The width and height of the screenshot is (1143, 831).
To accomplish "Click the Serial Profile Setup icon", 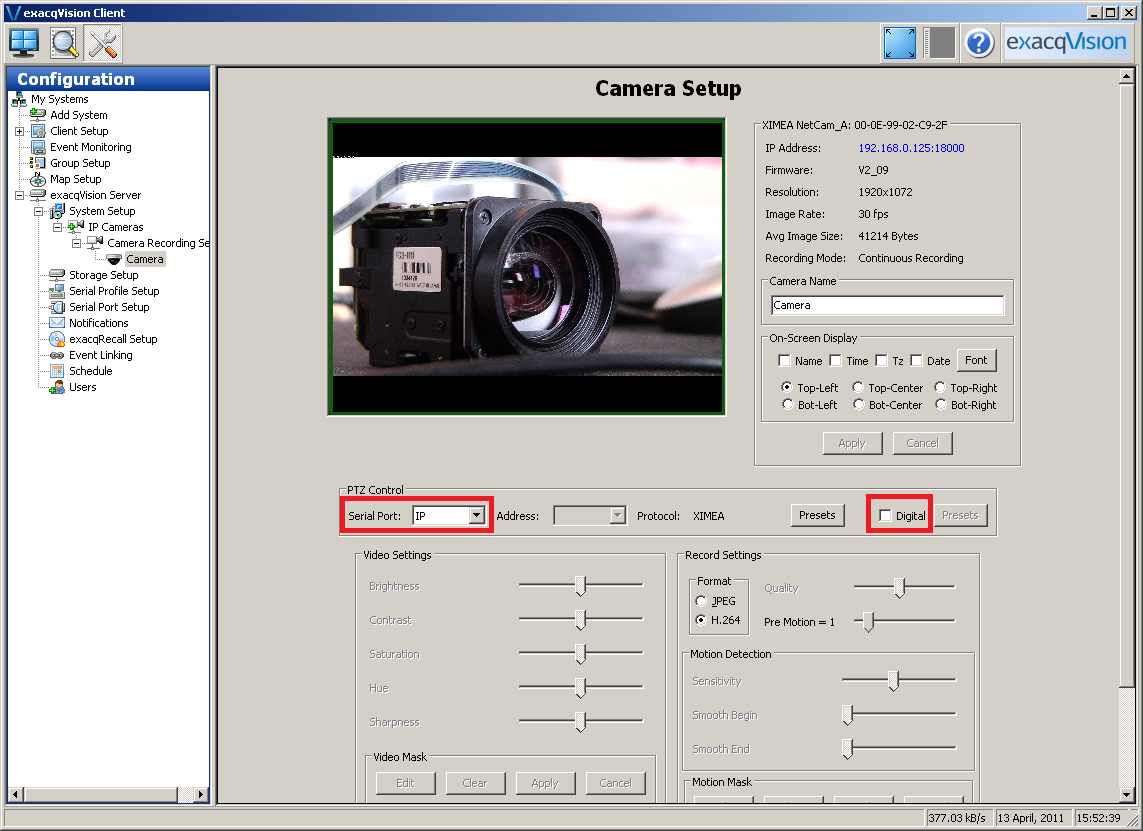I will [57, 291].
